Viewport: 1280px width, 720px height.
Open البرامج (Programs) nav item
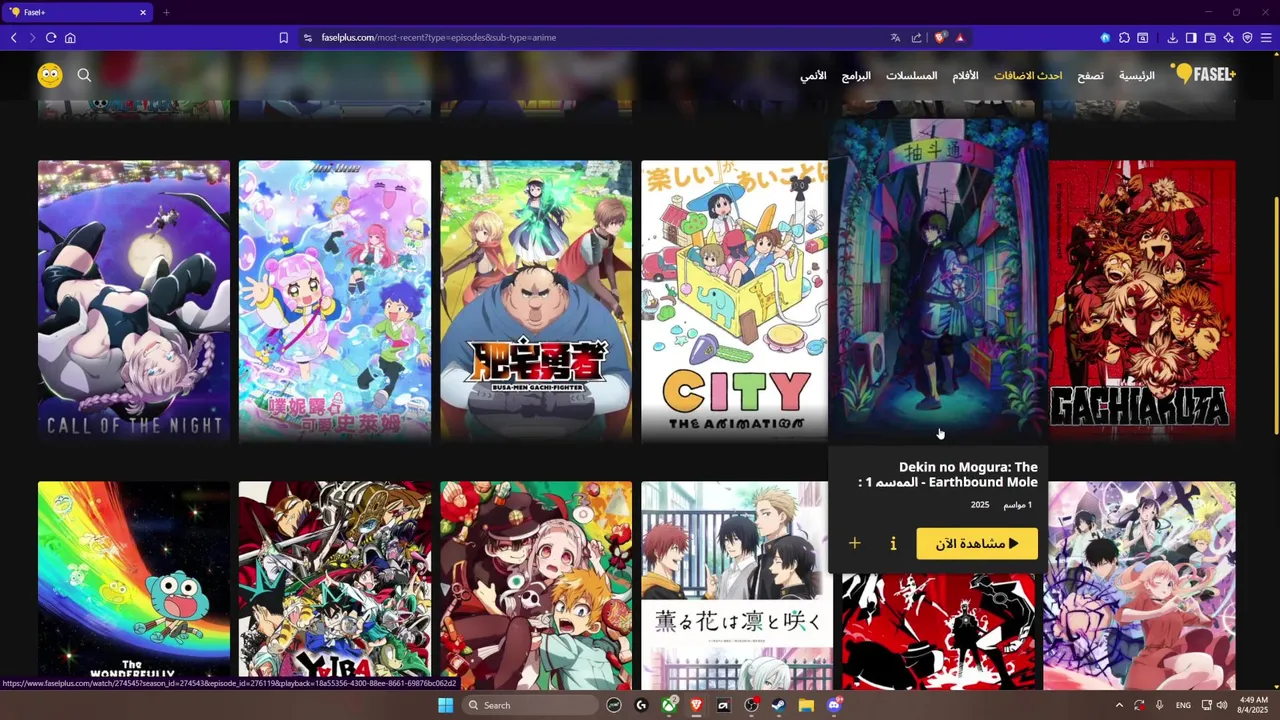(x=856, y=76)
